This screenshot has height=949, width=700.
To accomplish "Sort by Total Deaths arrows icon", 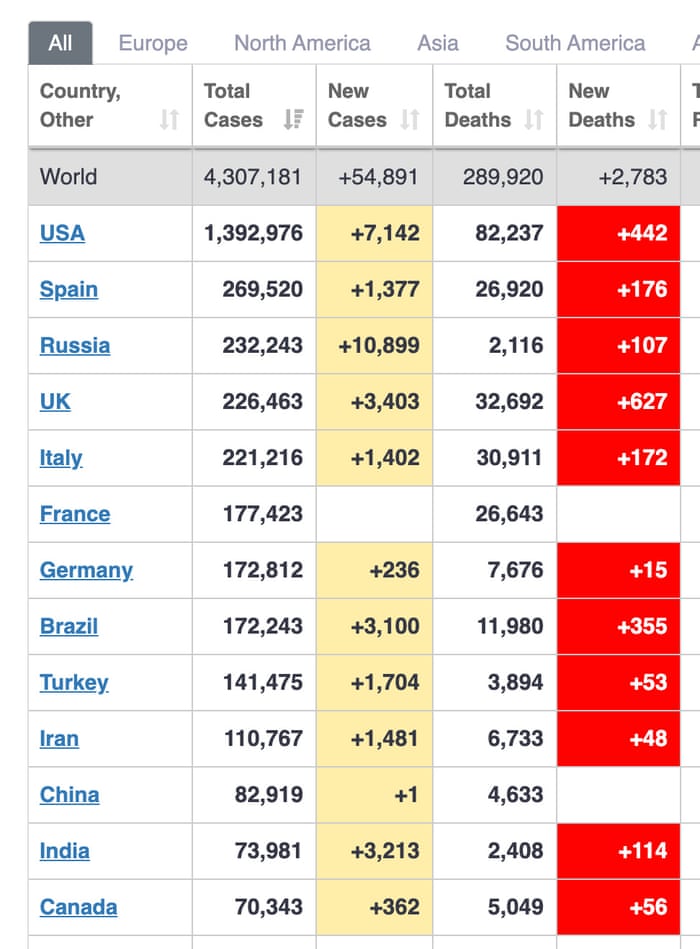I will [534, 120].
